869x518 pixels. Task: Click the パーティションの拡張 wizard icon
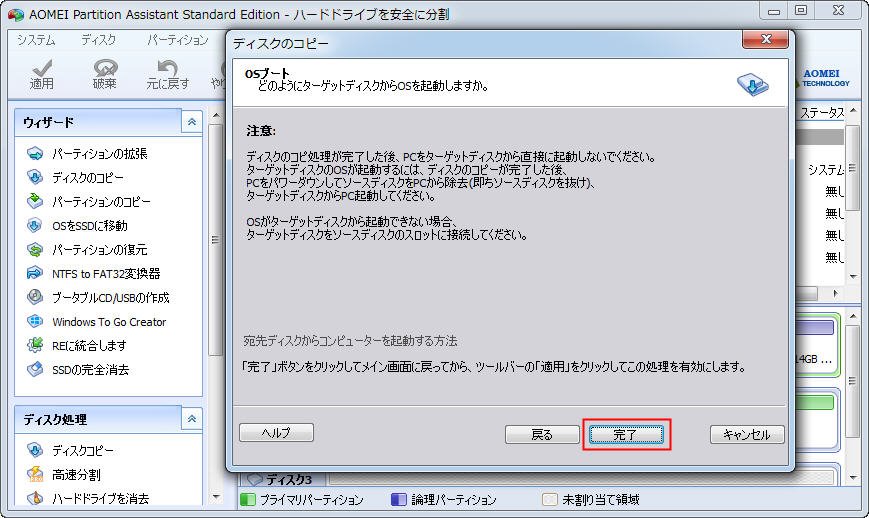(x=35, y=153)
